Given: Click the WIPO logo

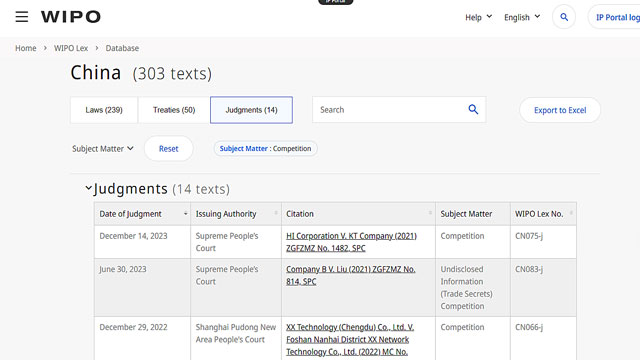Looking at the screenshot, I should pyautogui.click(x=71, y=17).
